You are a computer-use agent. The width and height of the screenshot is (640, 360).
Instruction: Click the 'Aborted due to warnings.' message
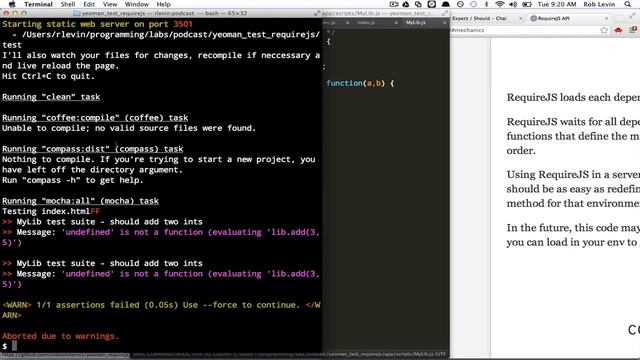pyautogui.click(x=60, y=336)
